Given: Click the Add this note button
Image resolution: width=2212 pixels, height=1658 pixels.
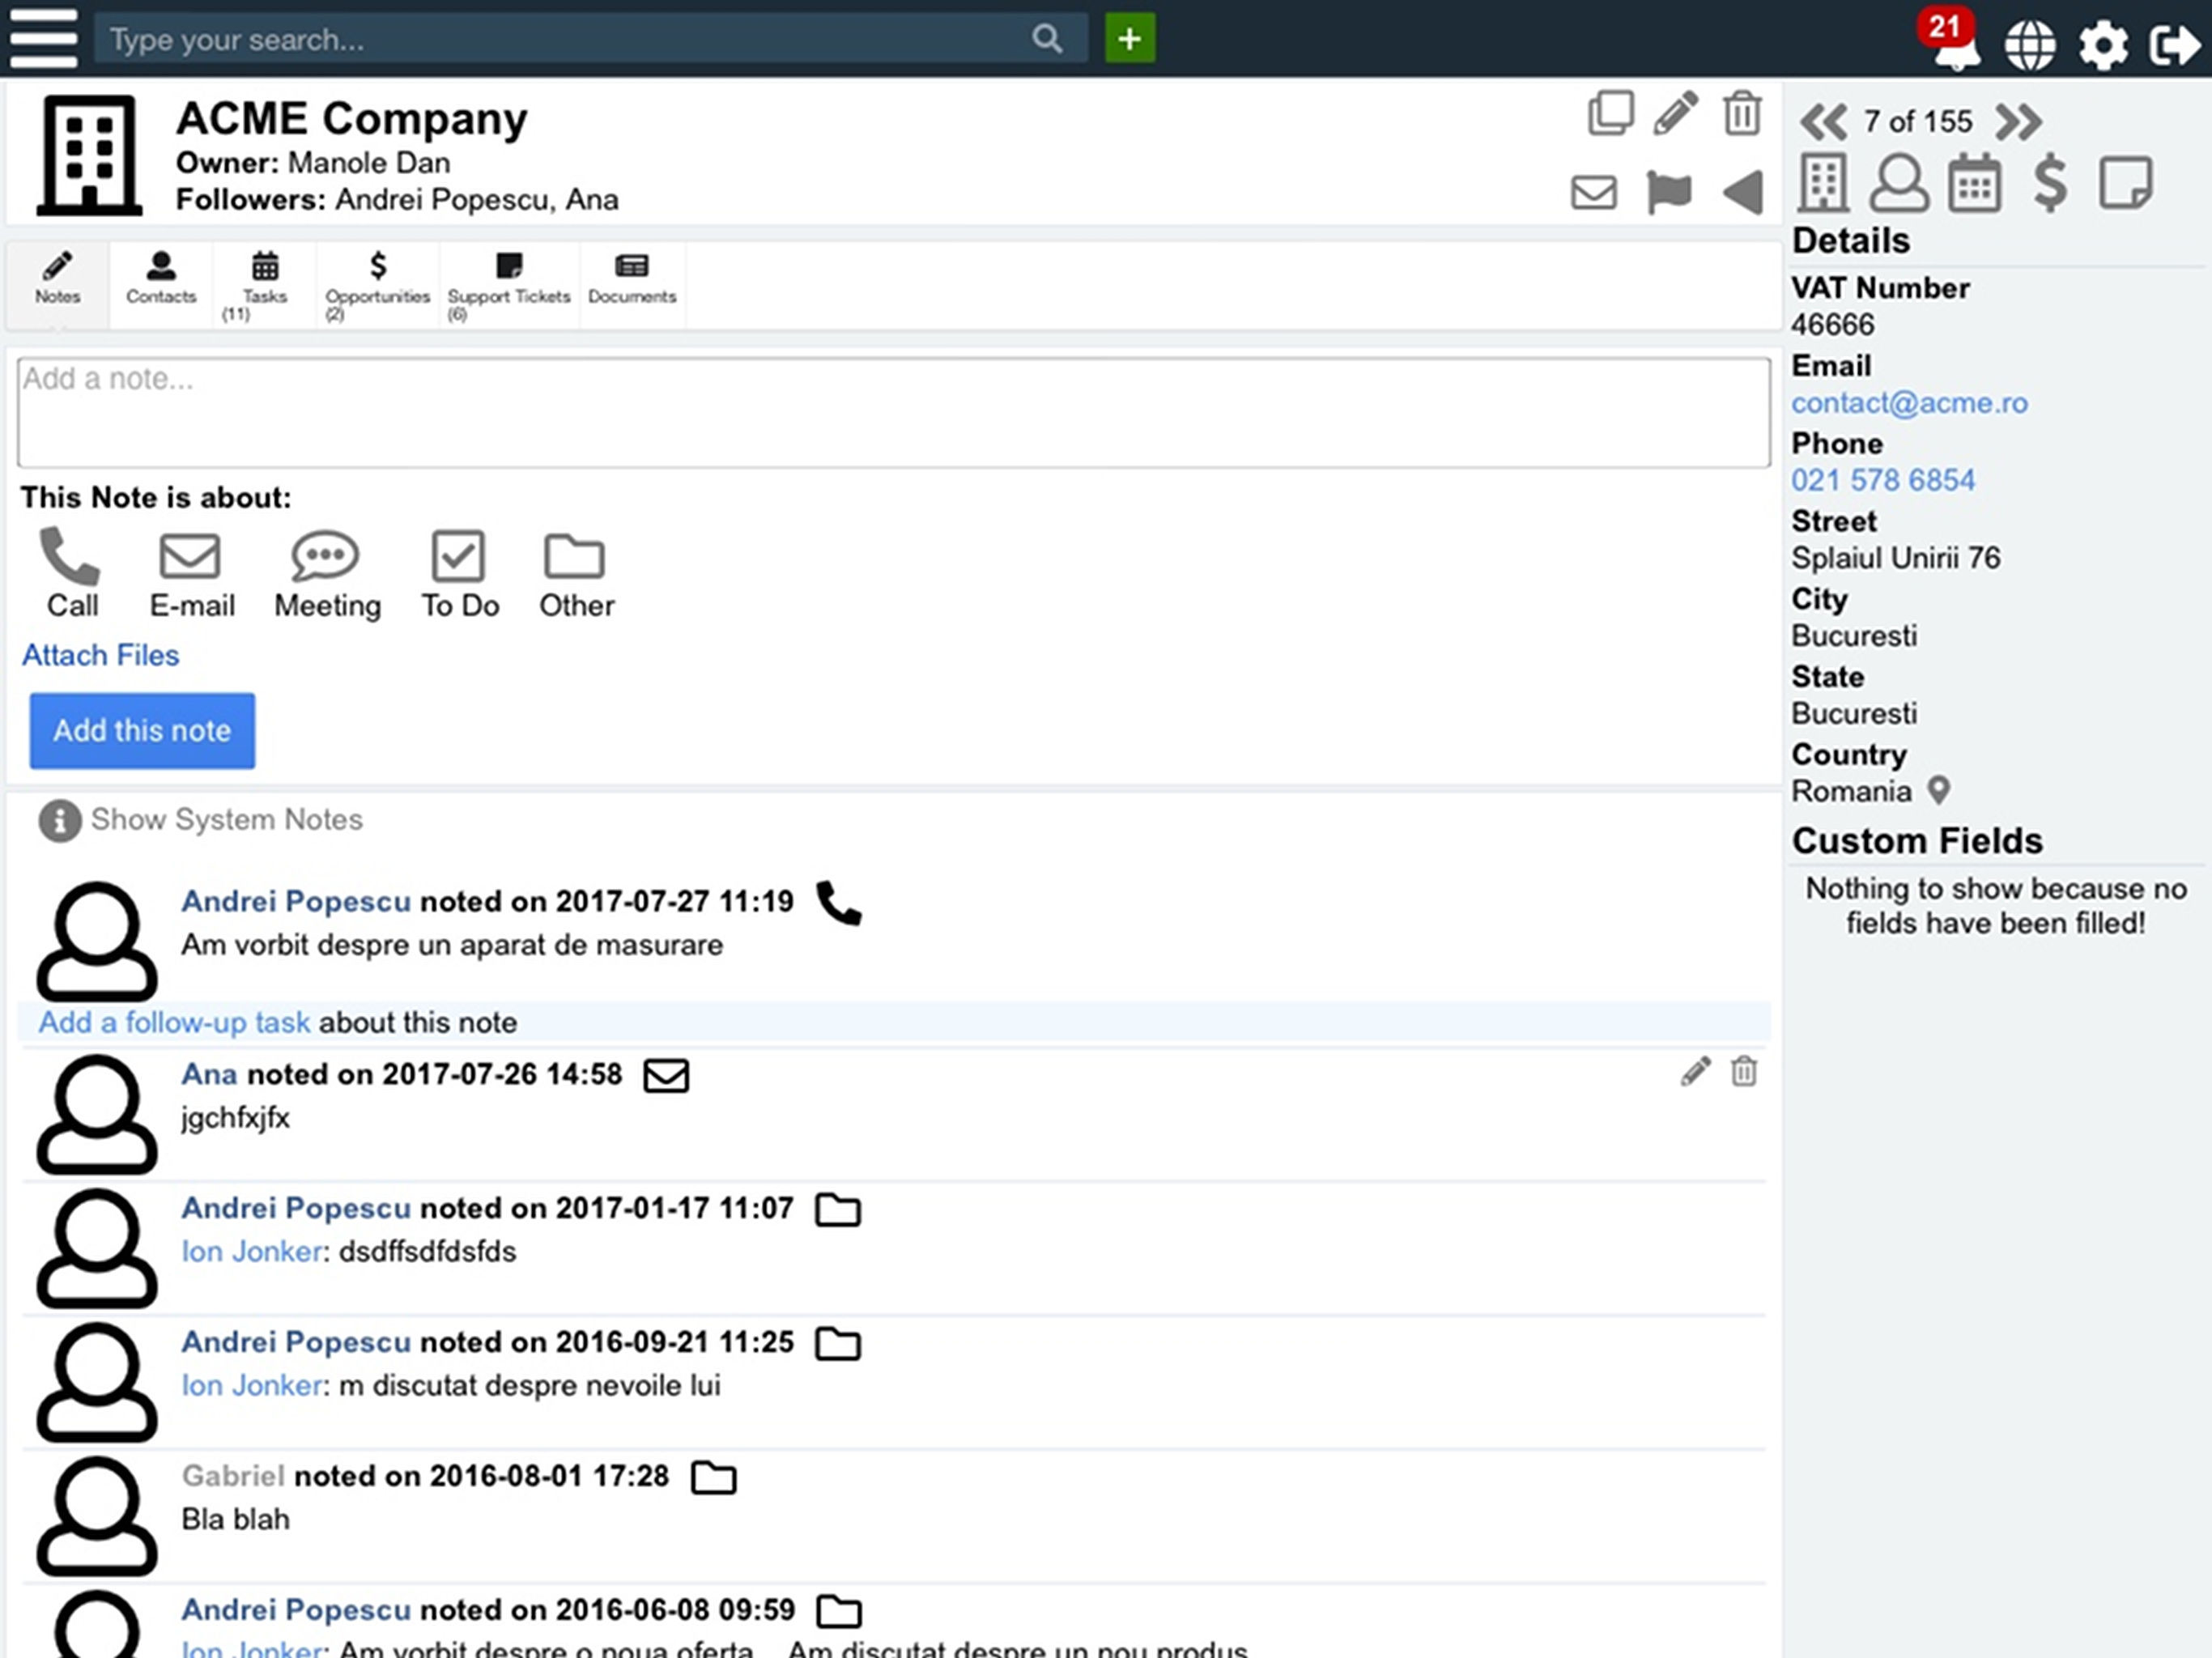Looking at the screenshot, I should [x=142, y=731].
